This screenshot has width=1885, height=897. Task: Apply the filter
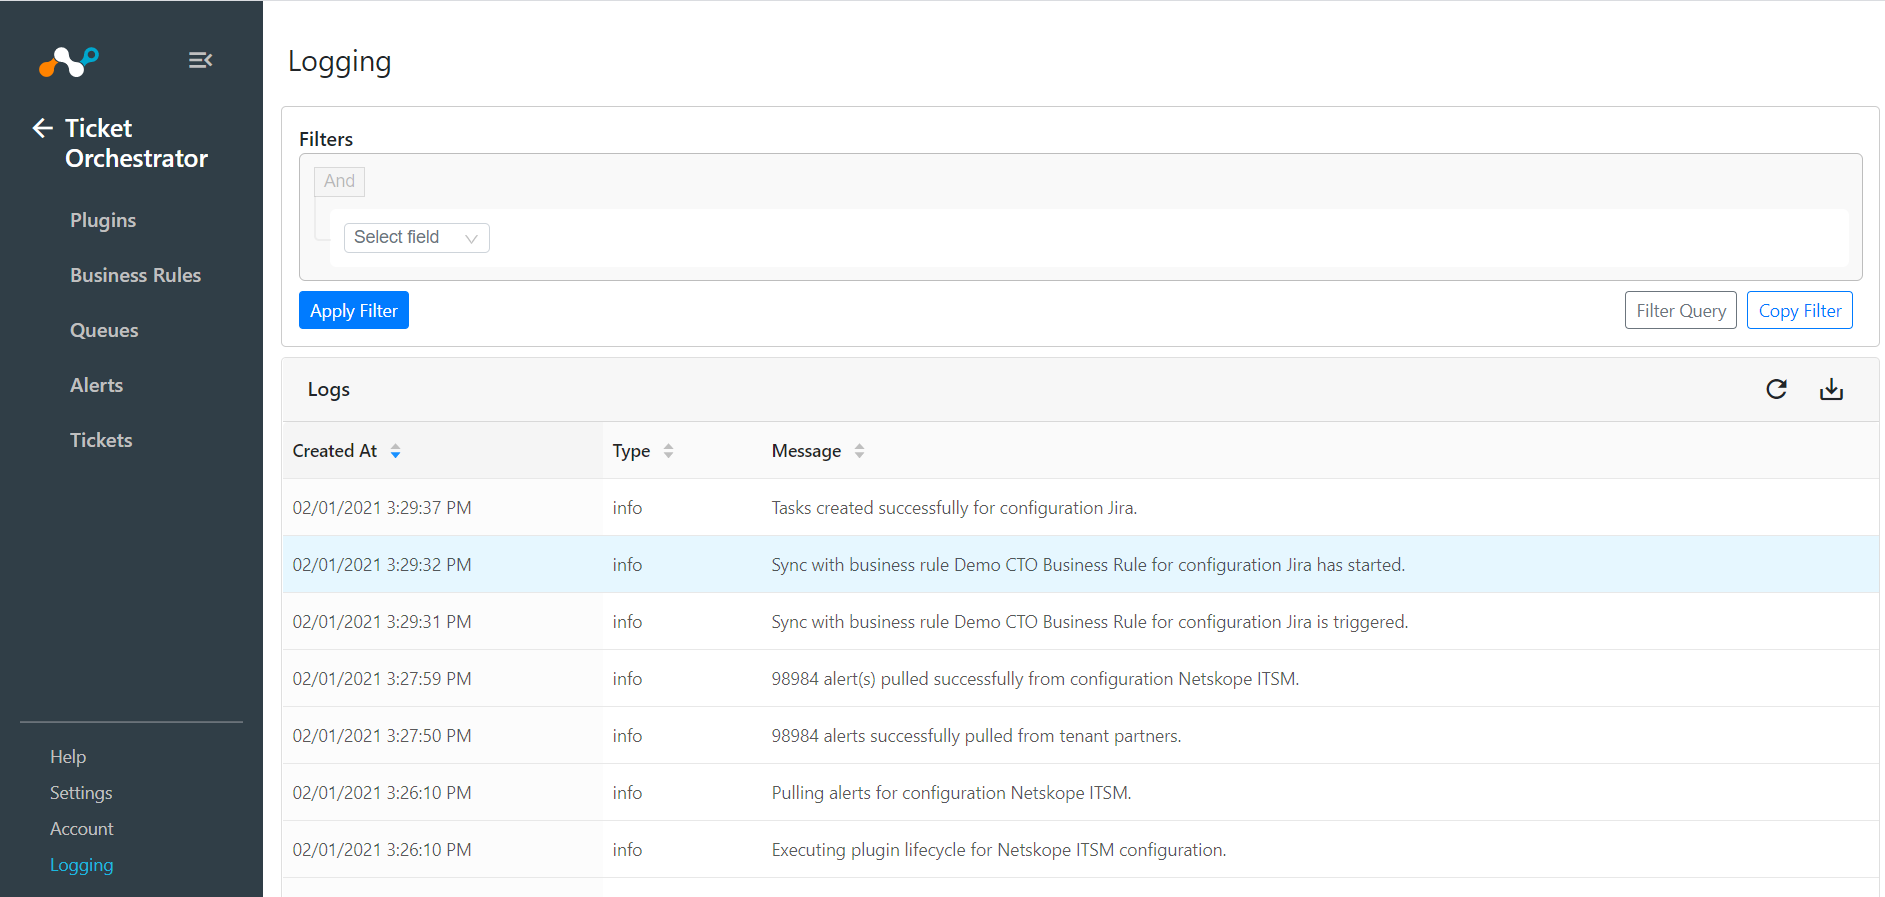click(x=354, y=310)
